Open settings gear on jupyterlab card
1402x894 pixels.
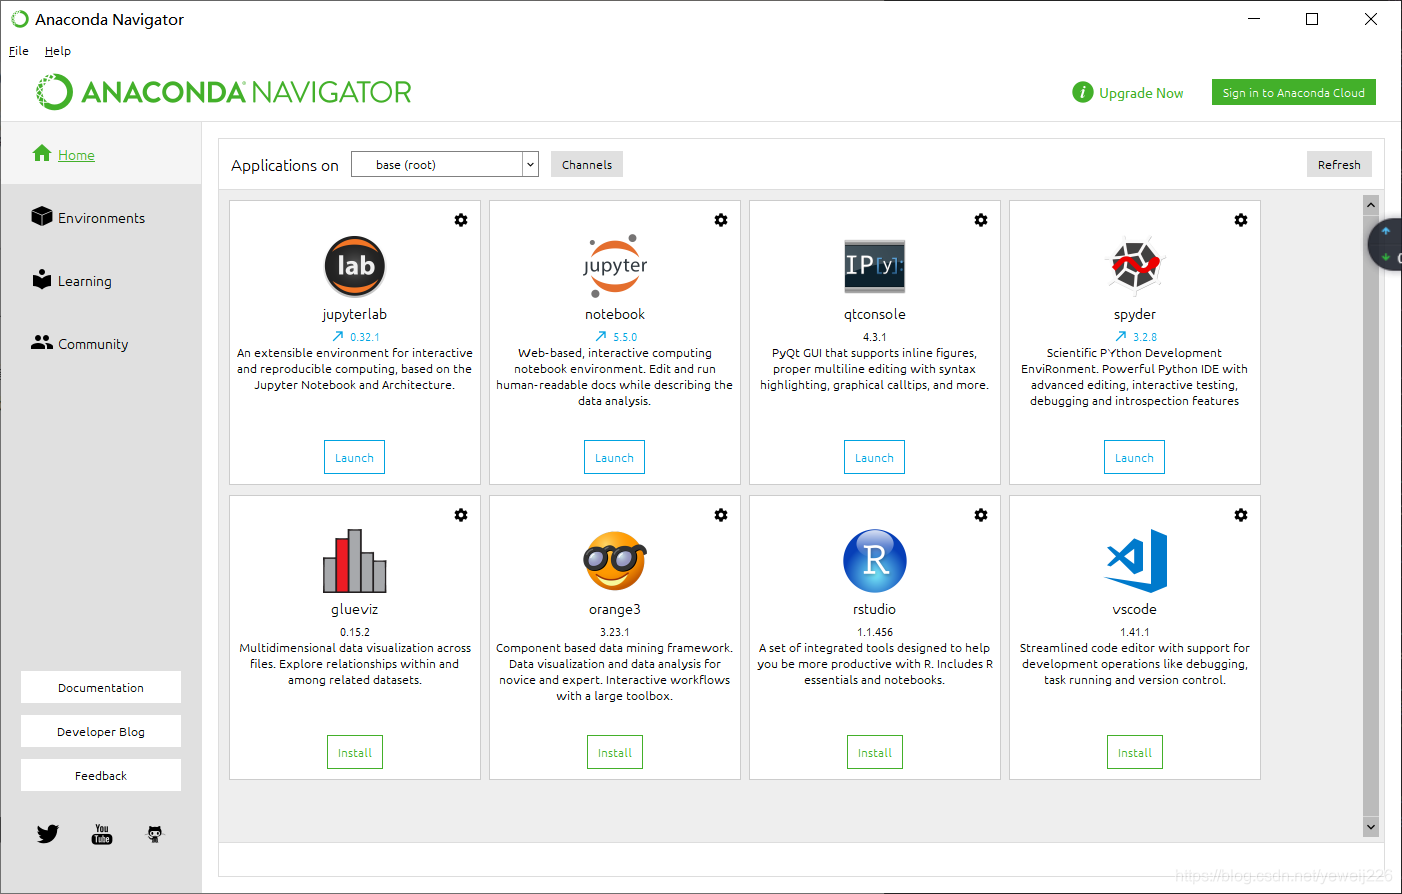pos(461,220)
